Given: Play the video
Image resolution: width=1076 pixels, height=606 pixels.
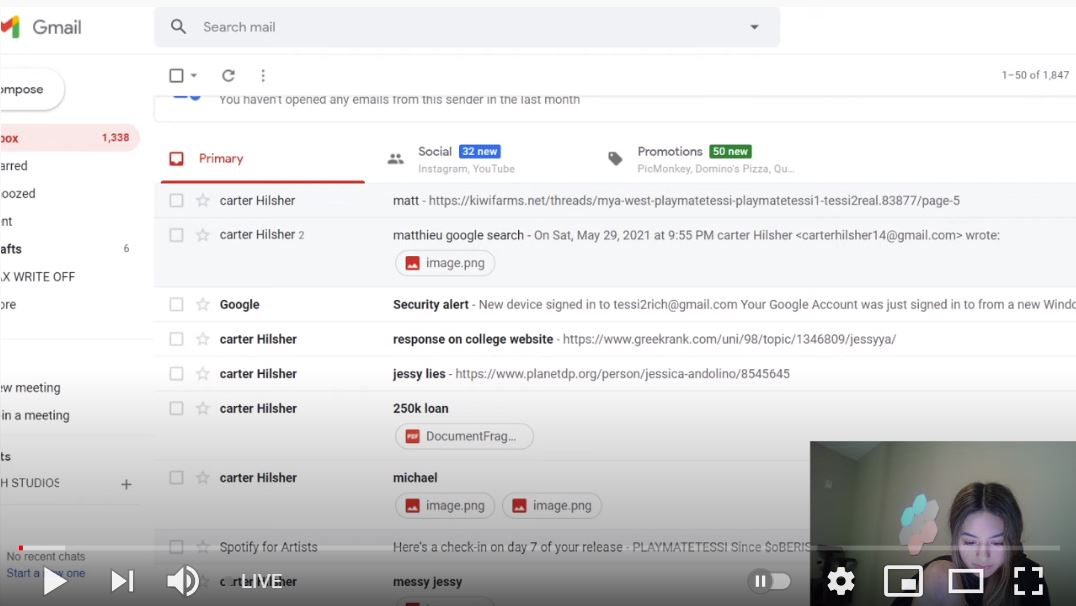Looking at the screenshot, I should pos(54,581).
